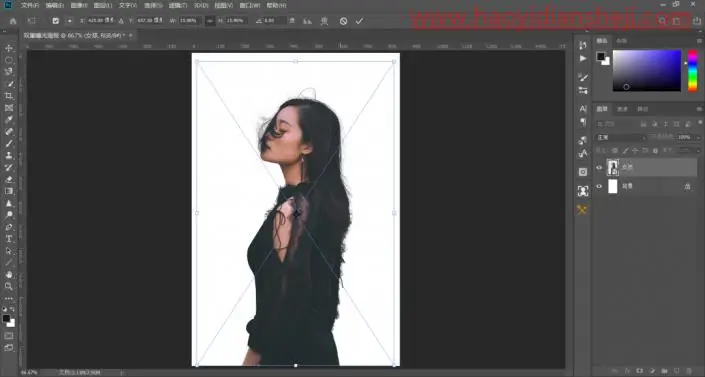Open the Layers panel flyout menu

699,109
